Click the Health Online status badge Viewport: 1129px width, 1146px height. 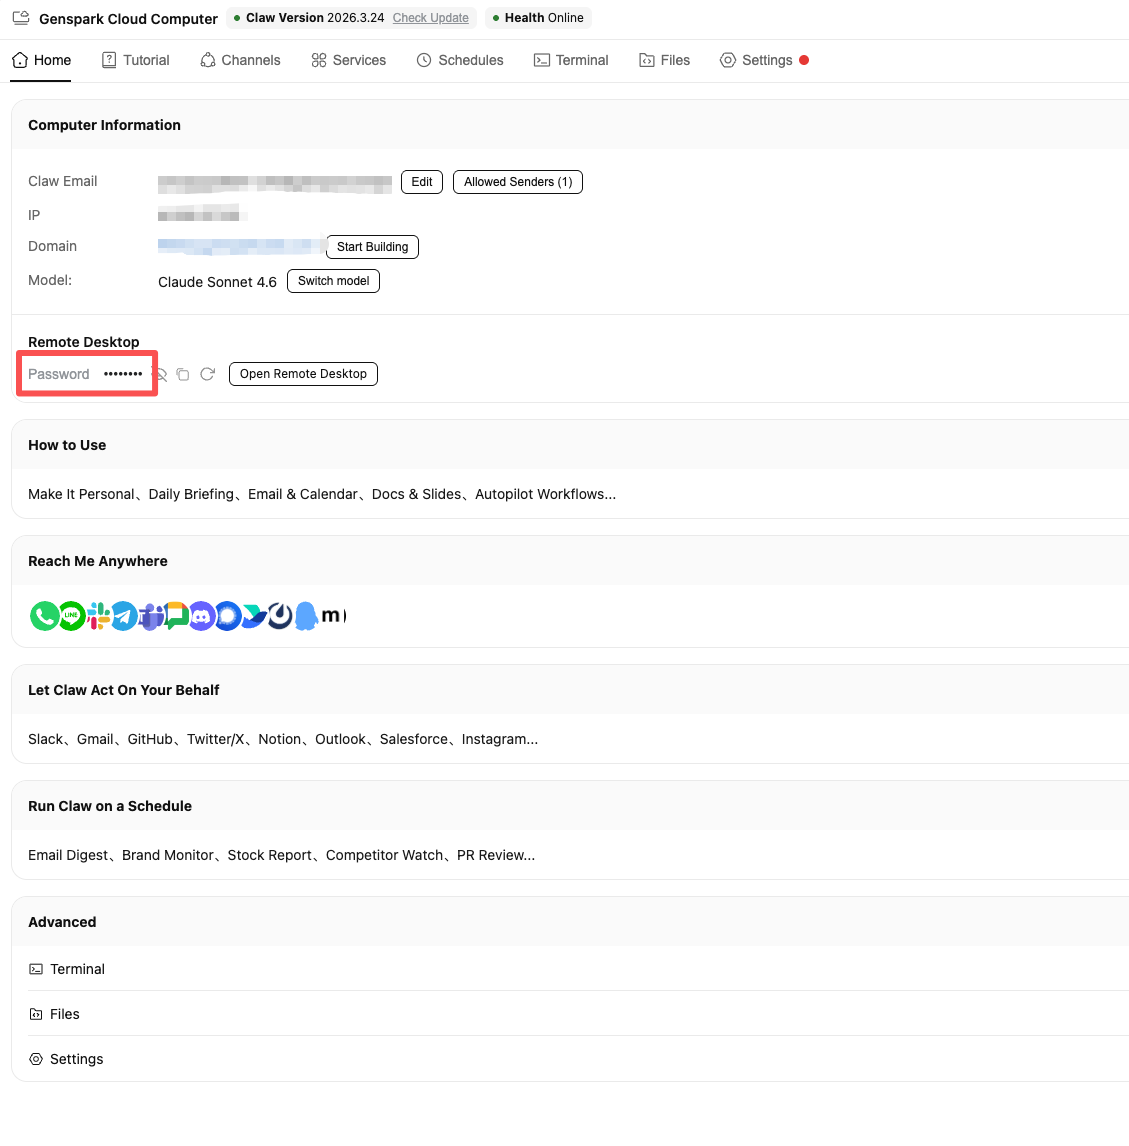[538, 18]
